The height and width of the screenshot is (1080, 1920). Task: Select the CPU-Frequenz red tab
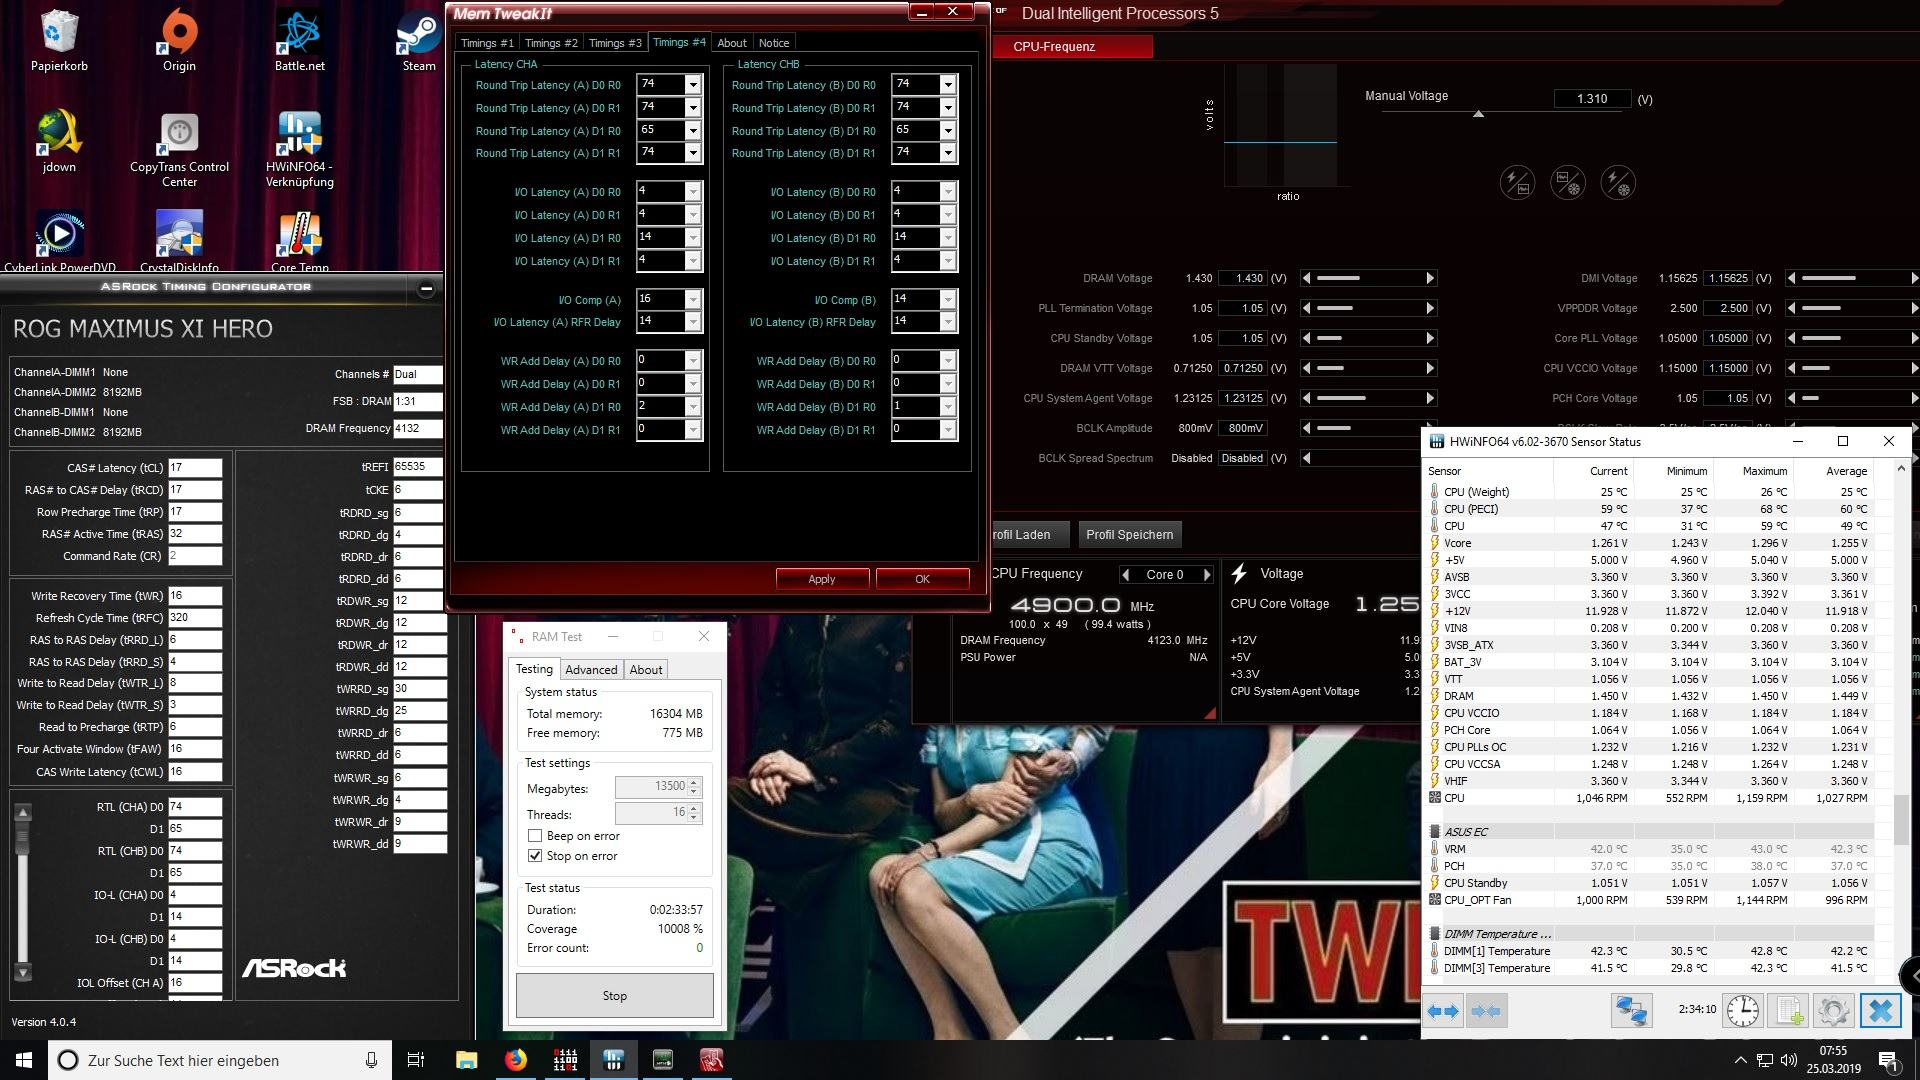pos(1072,47)
